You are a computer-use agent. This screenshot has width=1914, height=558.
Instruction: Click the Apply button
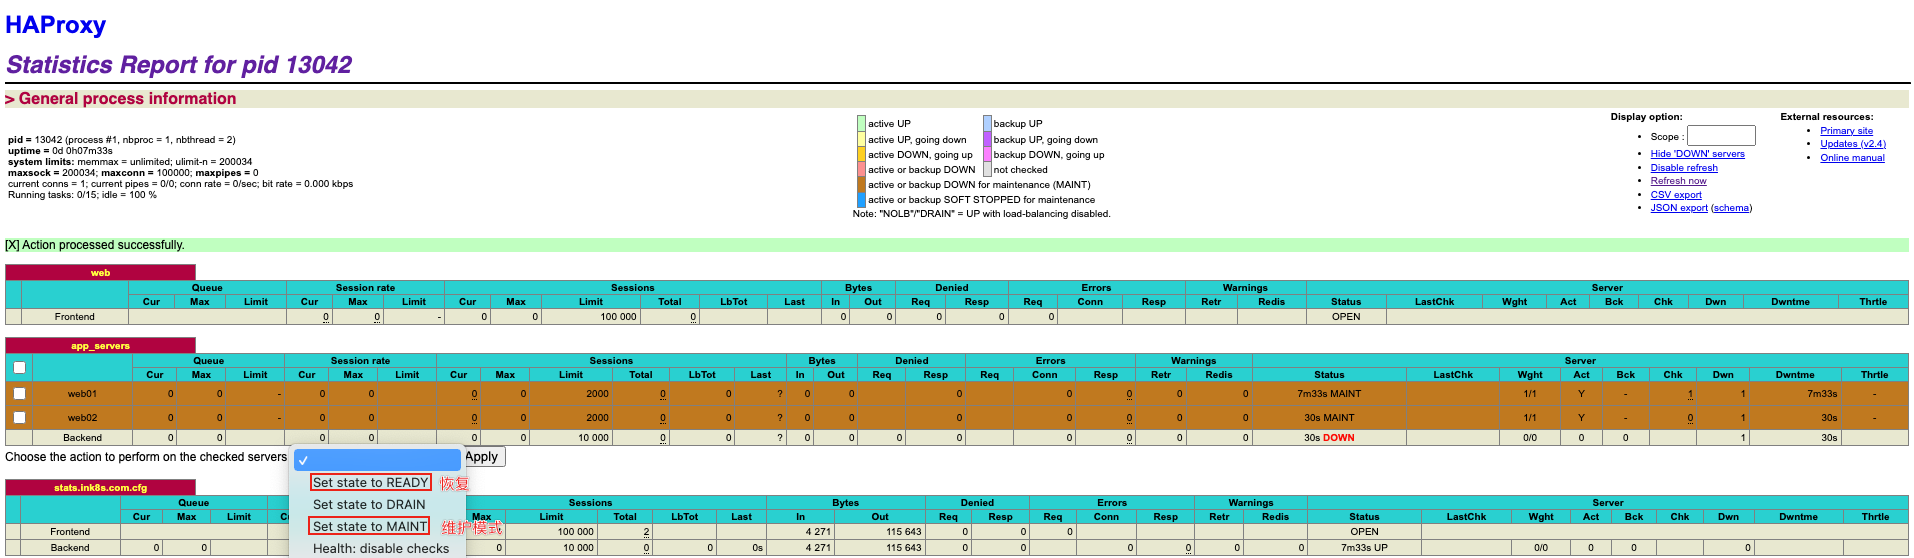tap(484, 457)
